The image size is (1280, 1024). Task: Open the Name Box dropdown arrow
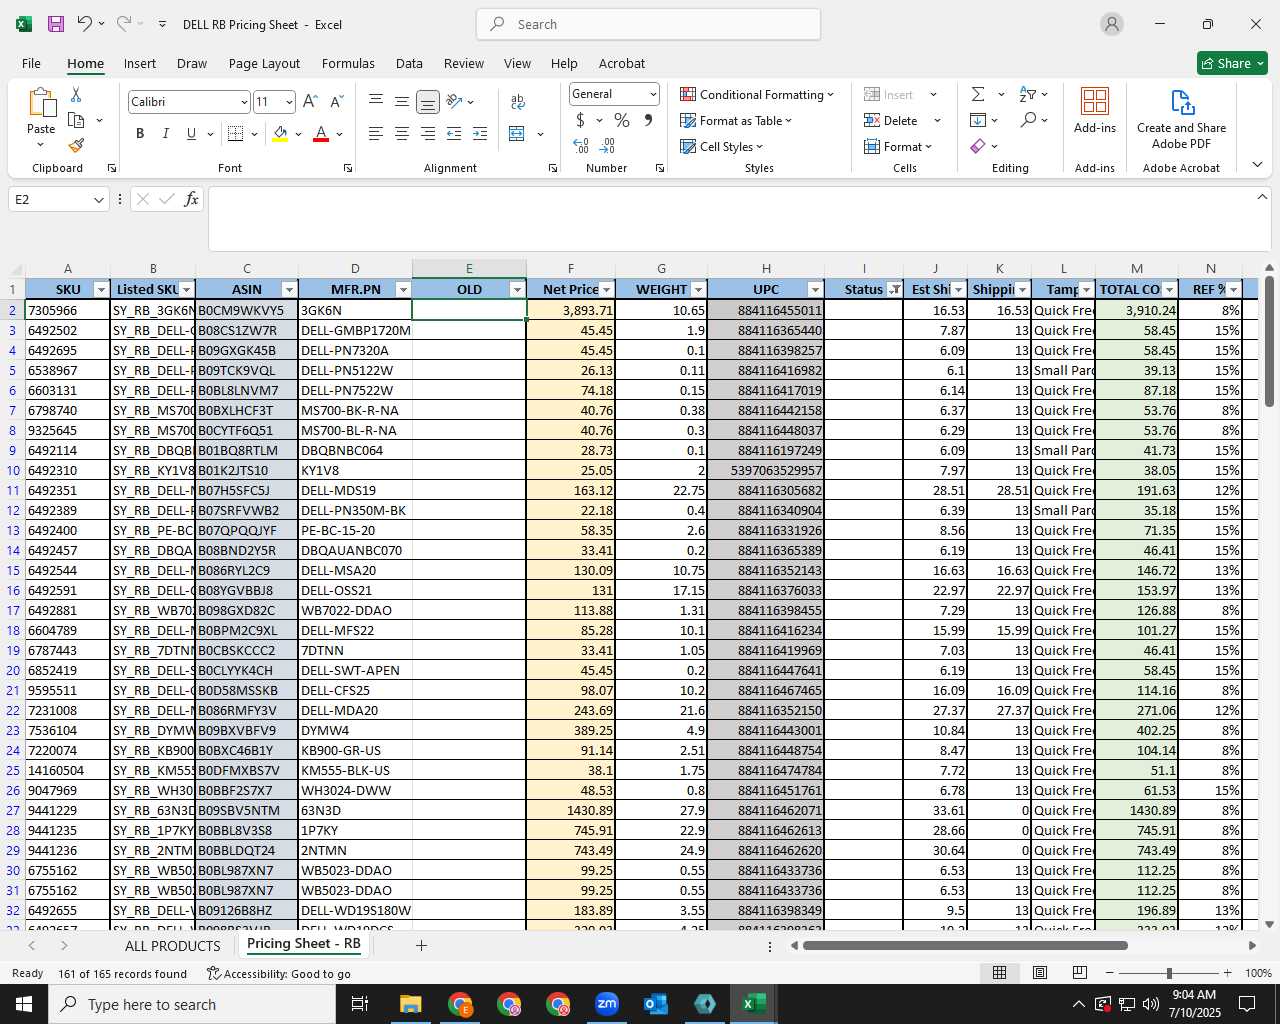[98, 199]
